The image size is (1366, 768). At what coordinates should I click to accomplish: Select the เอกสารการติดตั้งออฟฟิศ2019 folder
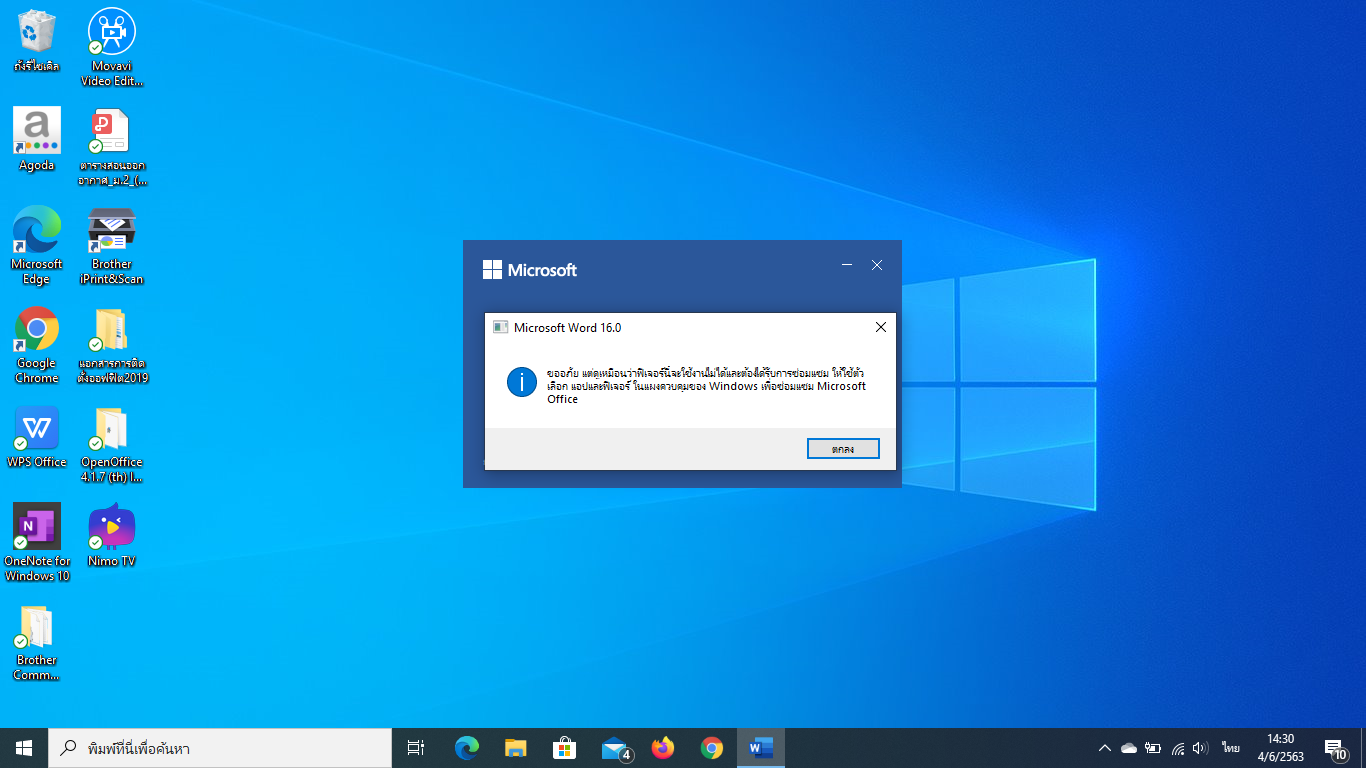click(112, 345)
